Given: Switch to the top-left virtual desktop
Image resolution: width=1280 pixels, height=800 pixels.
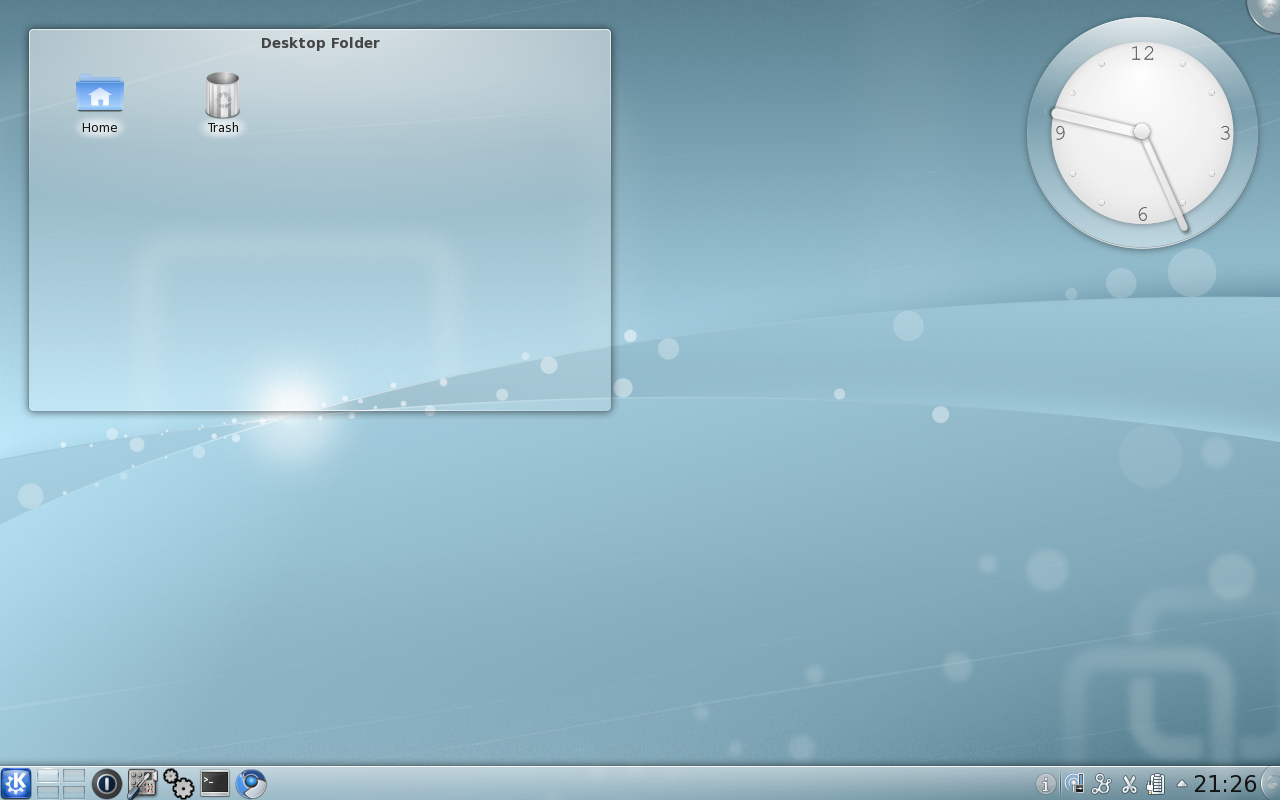Looking at the screenshot, I should tap(48, 775).
